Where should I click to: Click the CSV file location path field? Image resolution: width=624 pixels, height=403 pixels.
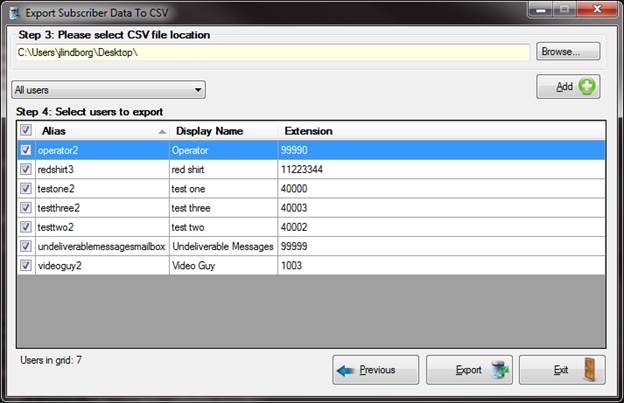(x=273, y=52)
